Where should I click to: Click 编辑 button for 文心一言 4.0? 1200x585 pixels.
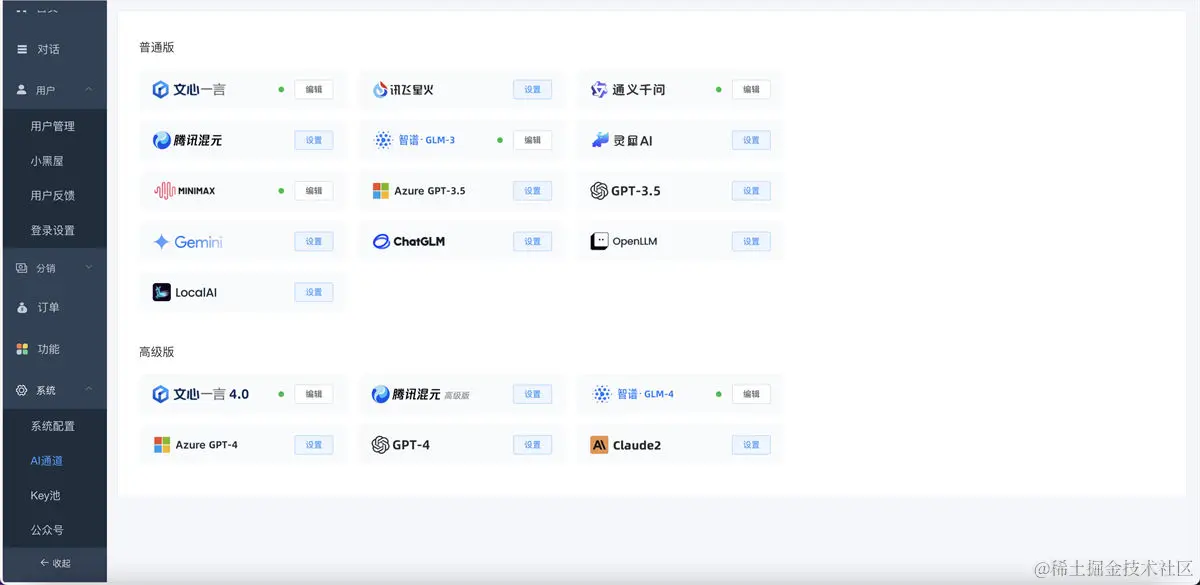tap(314, 394)
